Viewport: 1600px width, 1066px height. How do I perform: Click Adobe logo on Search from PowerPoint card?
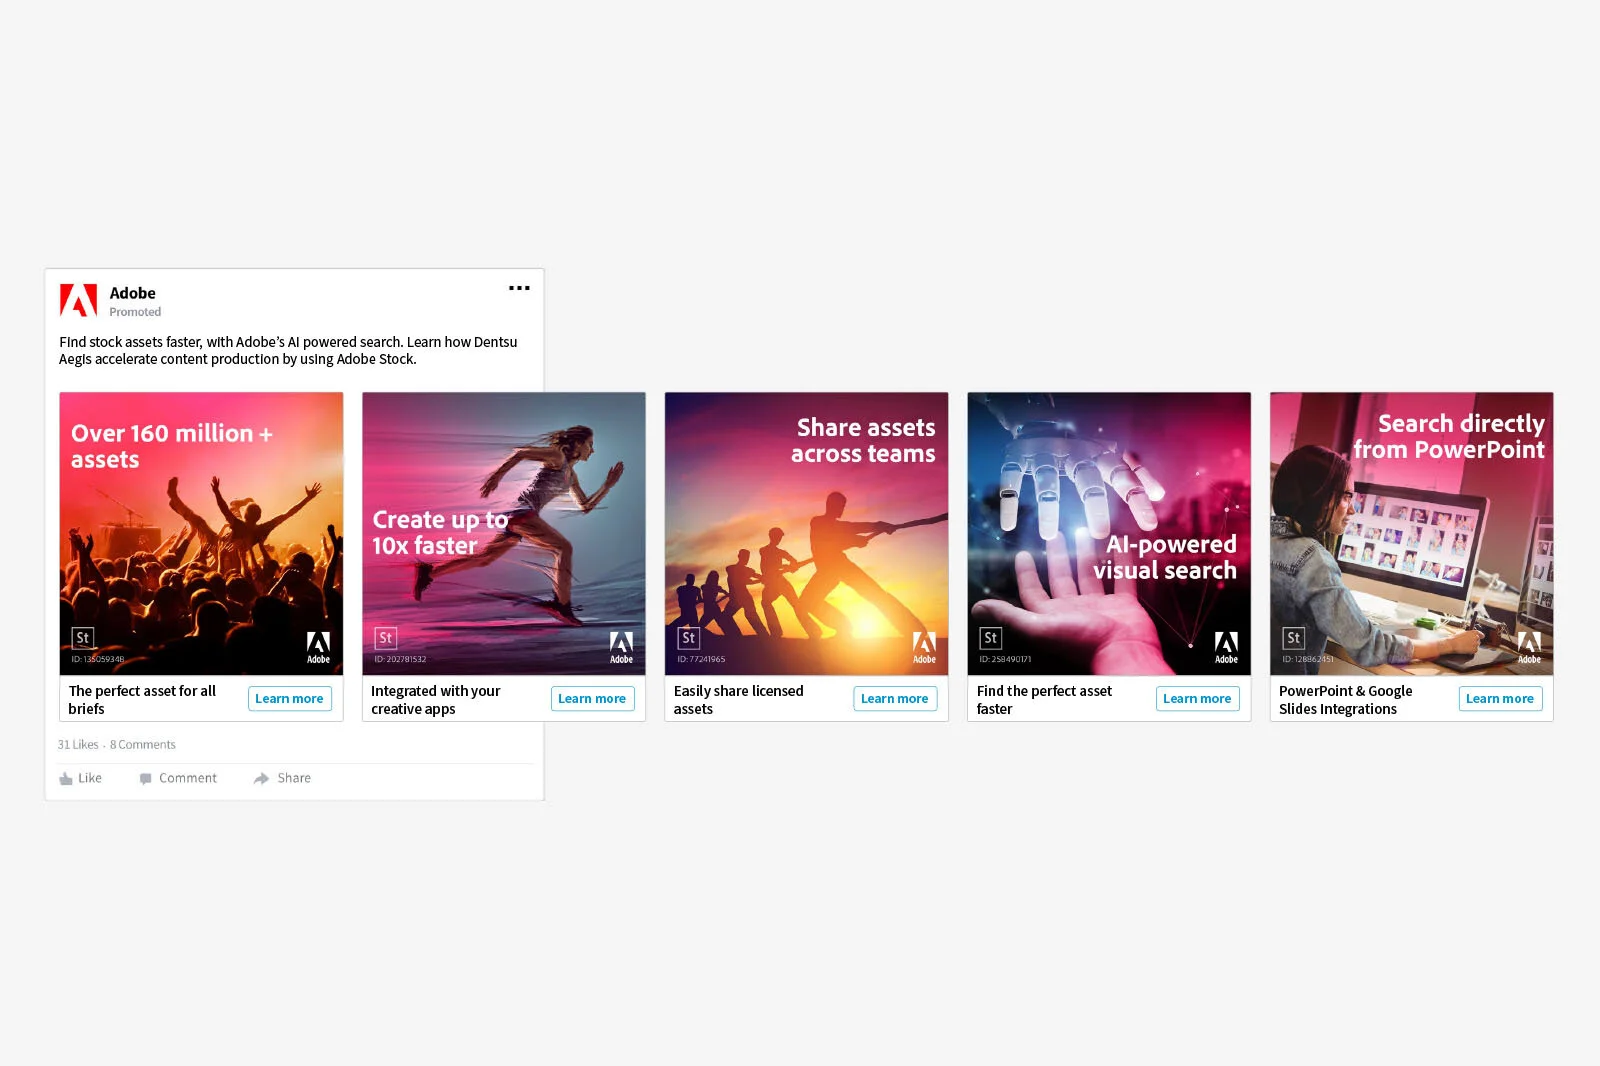(x=1529, y=647)
